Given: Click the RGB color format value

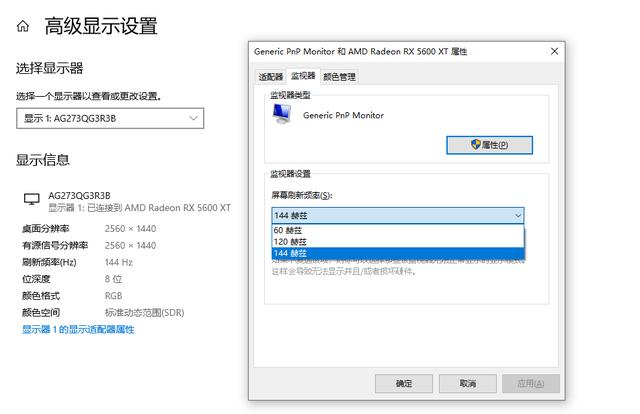Looking at the screenshot, I should (x=113, y=296).
